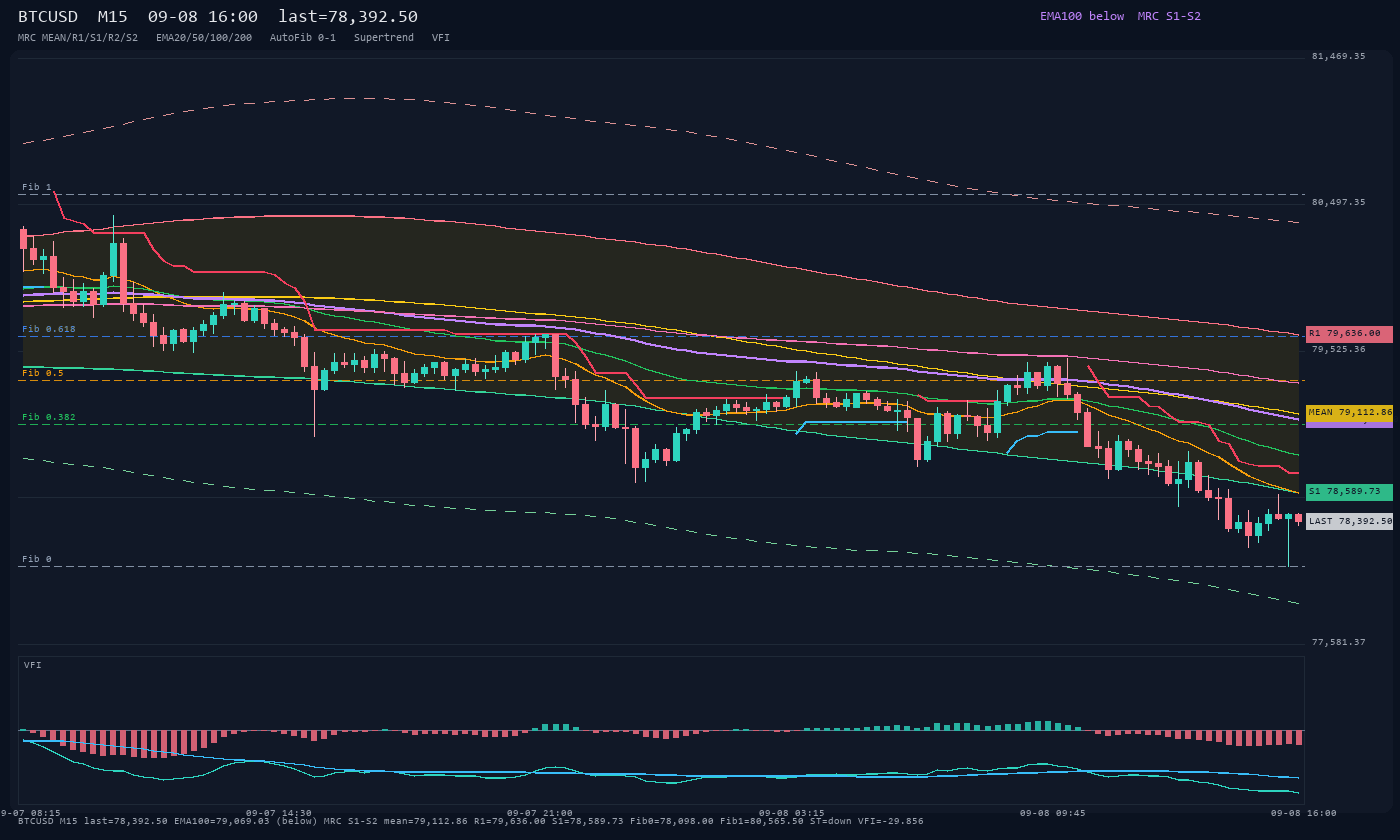
Task: Select the S1 78,589.73 price tag
Action: tap(1349, 492)
